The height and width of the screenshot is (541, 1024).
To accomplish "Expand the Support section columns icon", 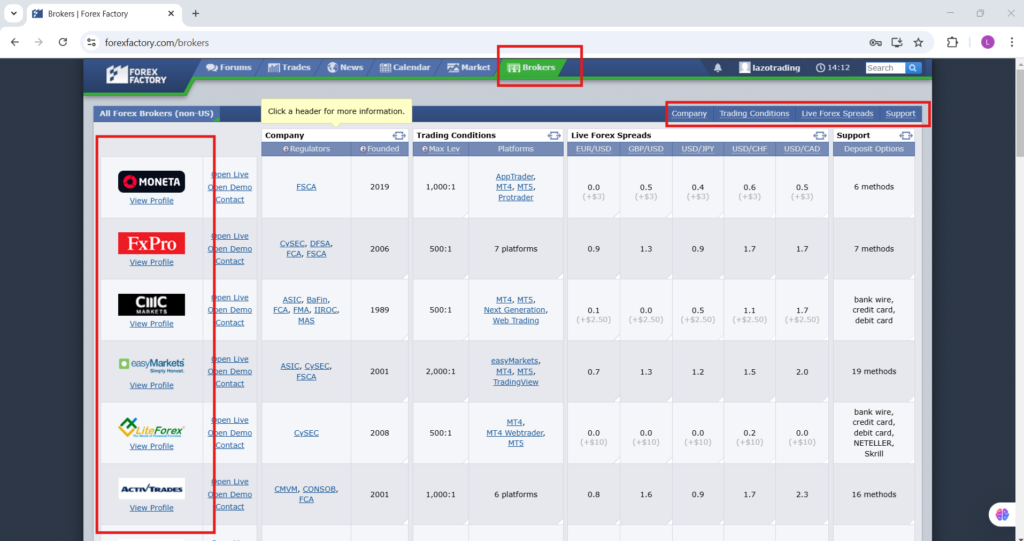I will 905,135.
